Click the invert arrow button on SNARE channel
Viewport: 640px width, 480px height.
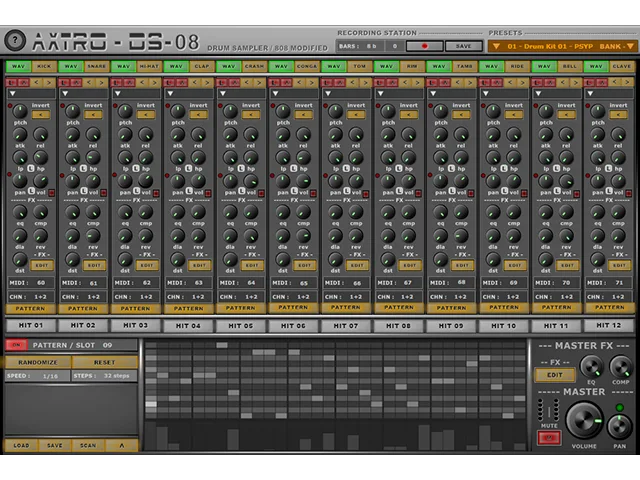coord(93,115)
